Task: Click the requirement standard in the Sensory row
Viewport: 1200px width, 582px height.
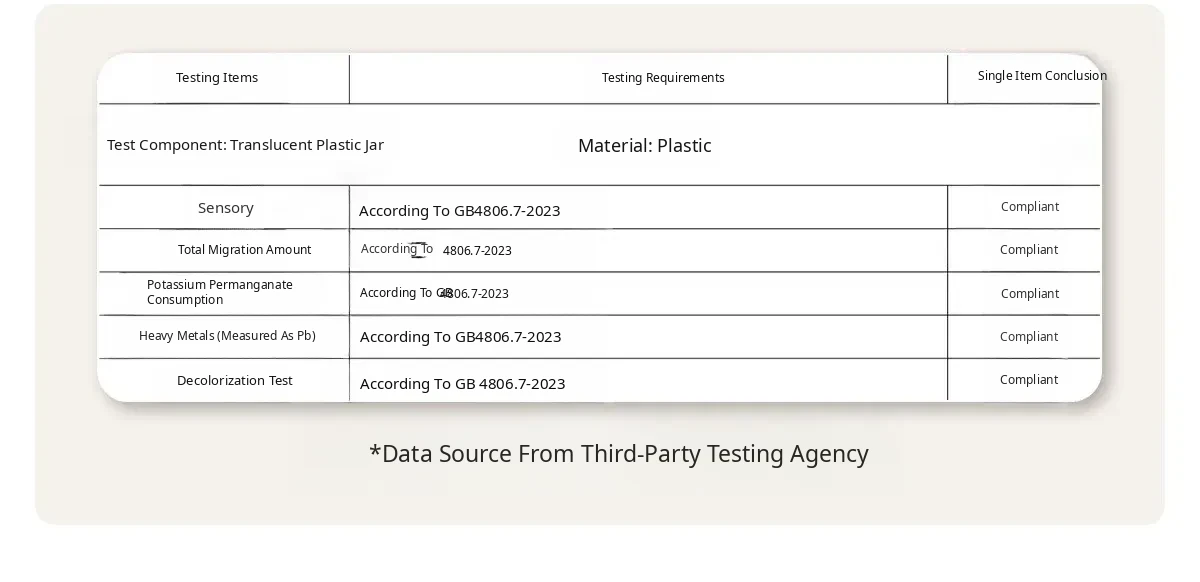Action: (459, 211)
